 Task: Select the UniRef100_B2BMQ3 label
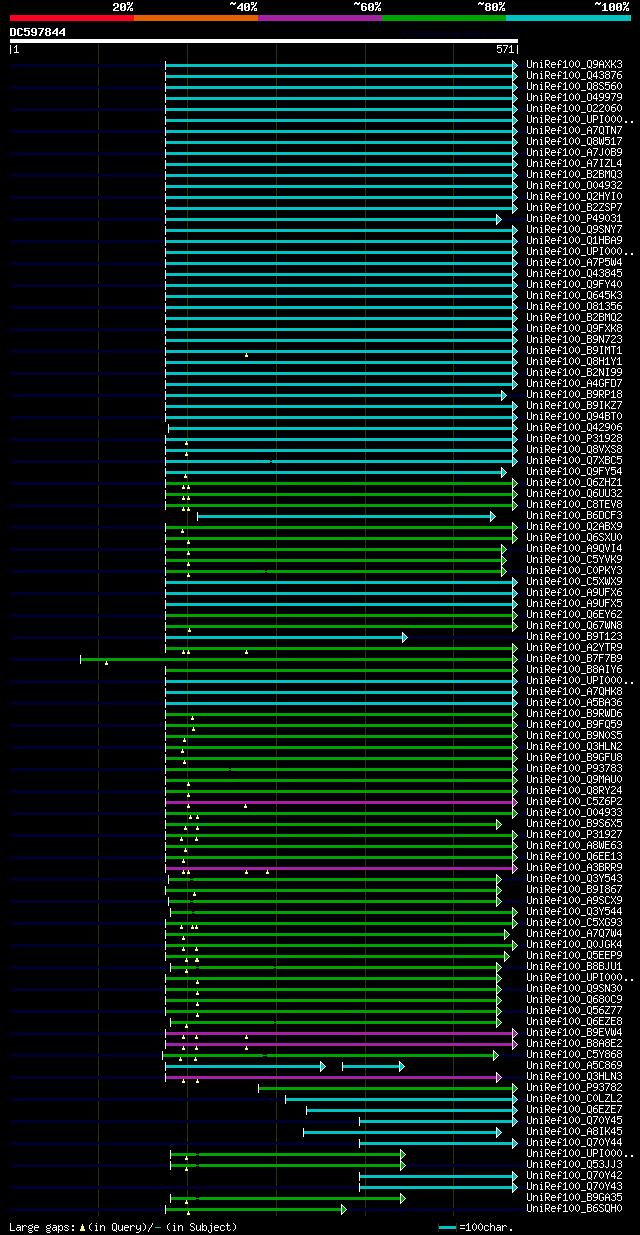(x=574, y=174)
